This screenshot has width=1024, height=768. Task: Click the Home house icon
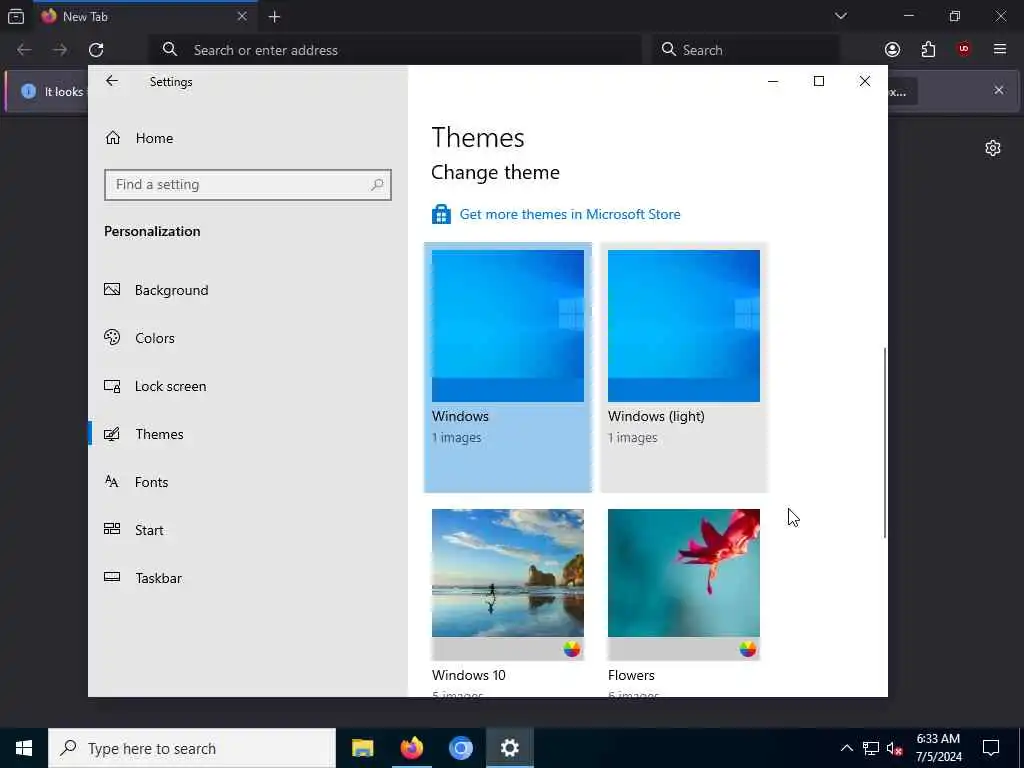[113, 137]
